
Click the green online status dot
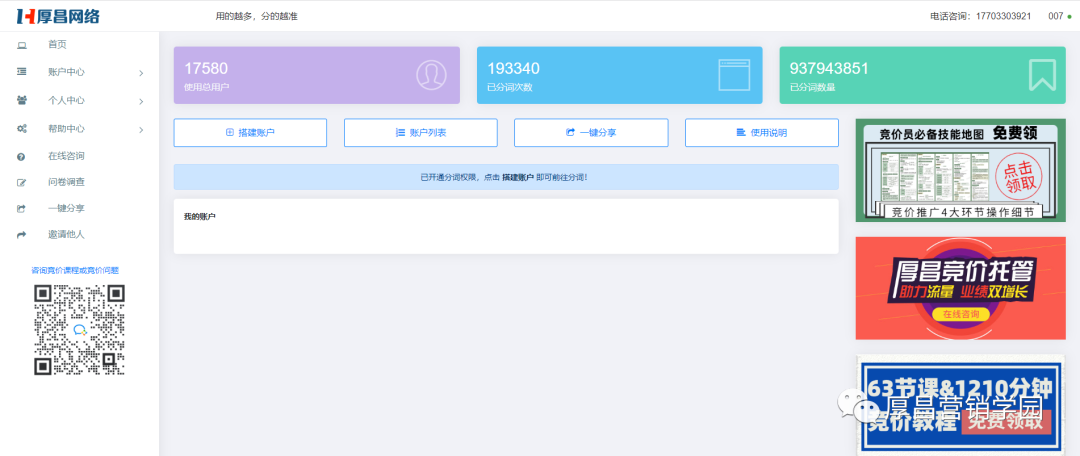pos(1069,17)
